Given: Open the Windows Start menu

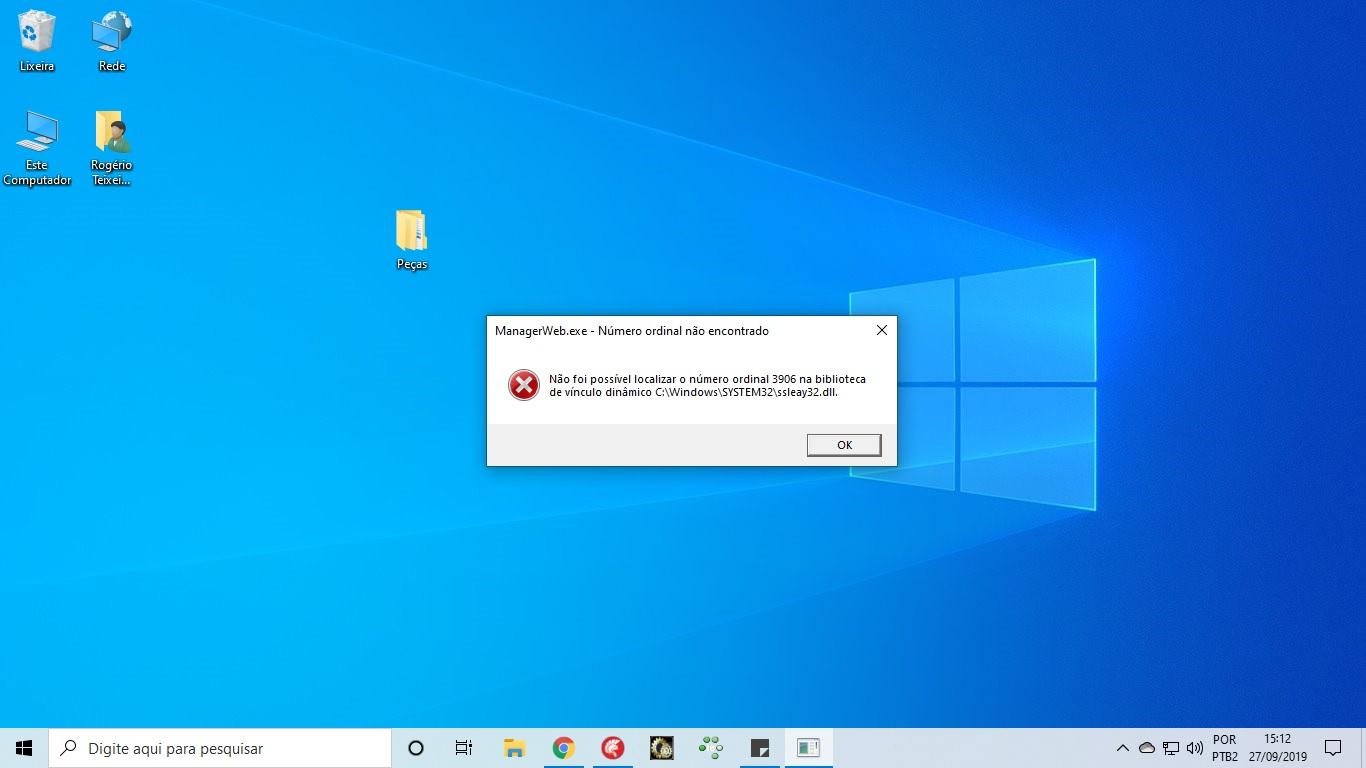Looking at the screenshot, I should click(x=24, y=748).
